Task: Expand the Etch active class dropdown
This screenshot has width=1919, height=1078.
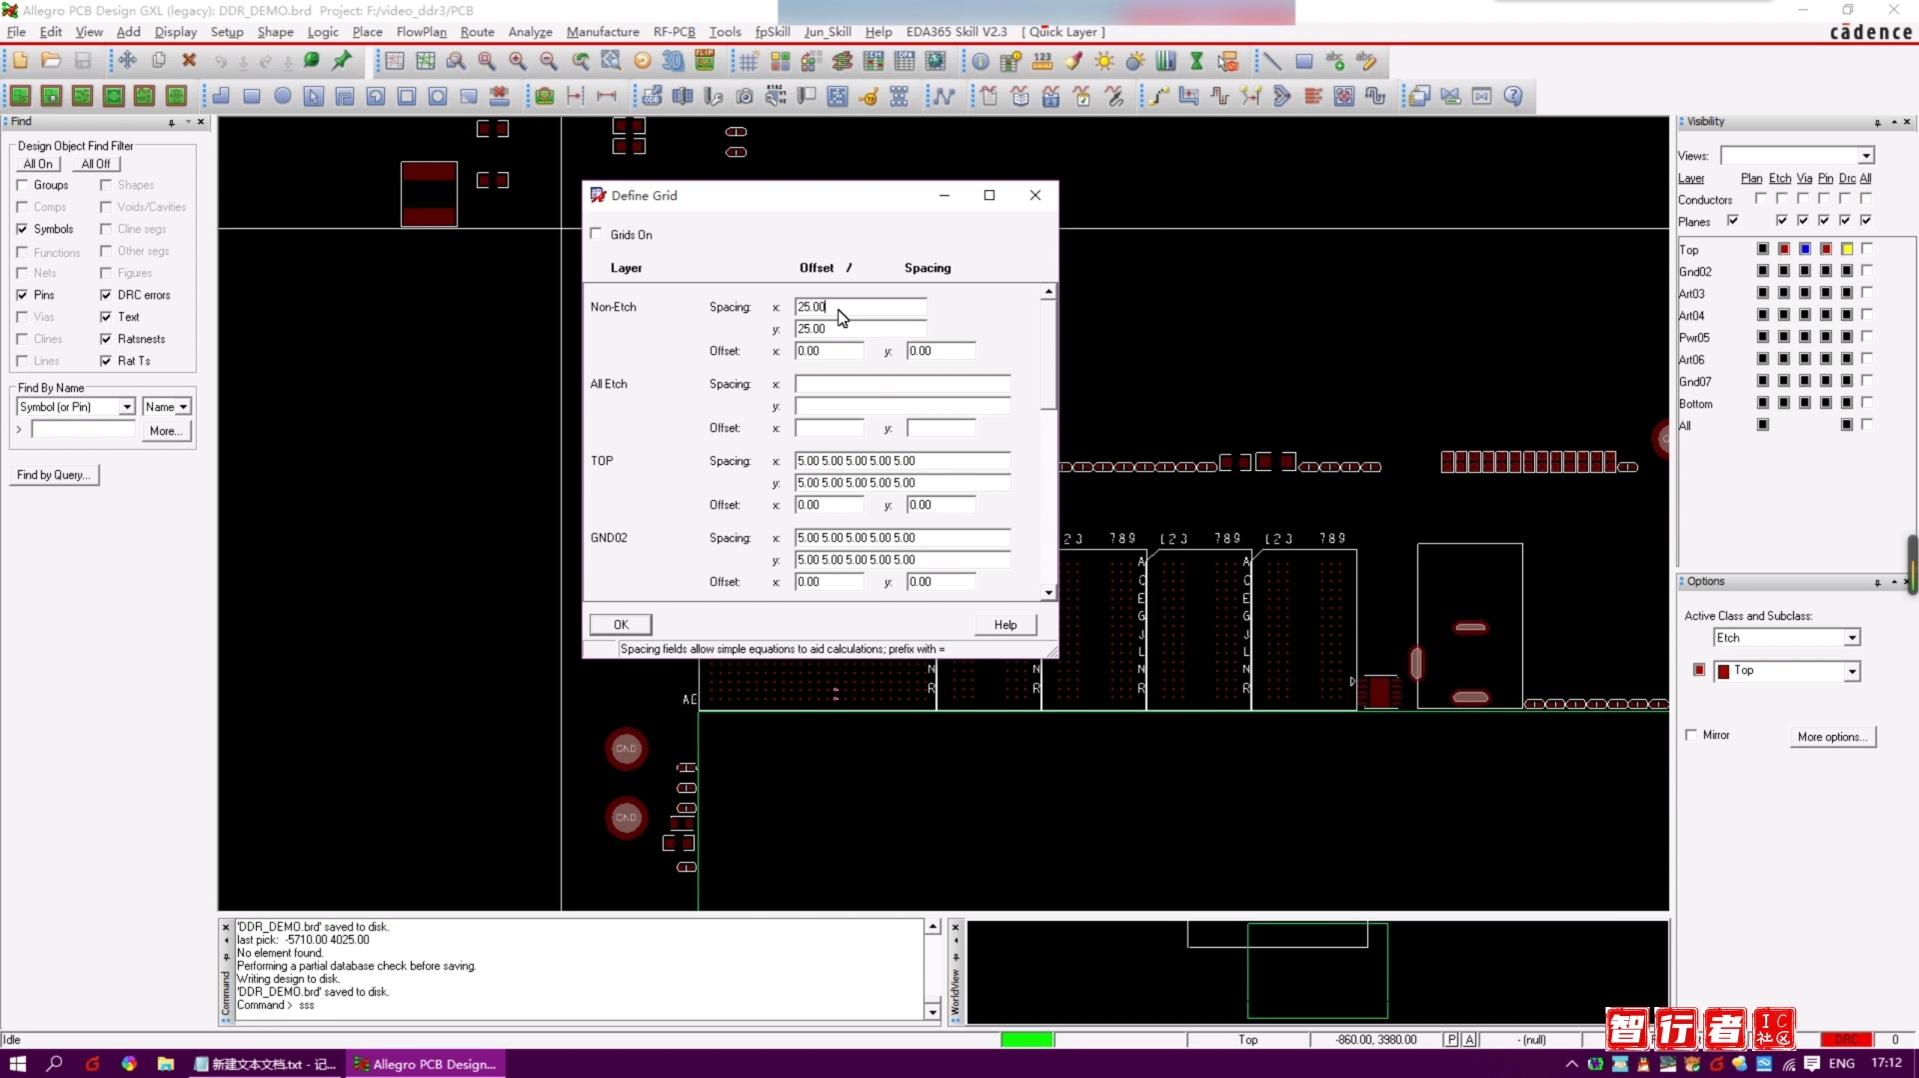Action: [x=1852, y=638]
